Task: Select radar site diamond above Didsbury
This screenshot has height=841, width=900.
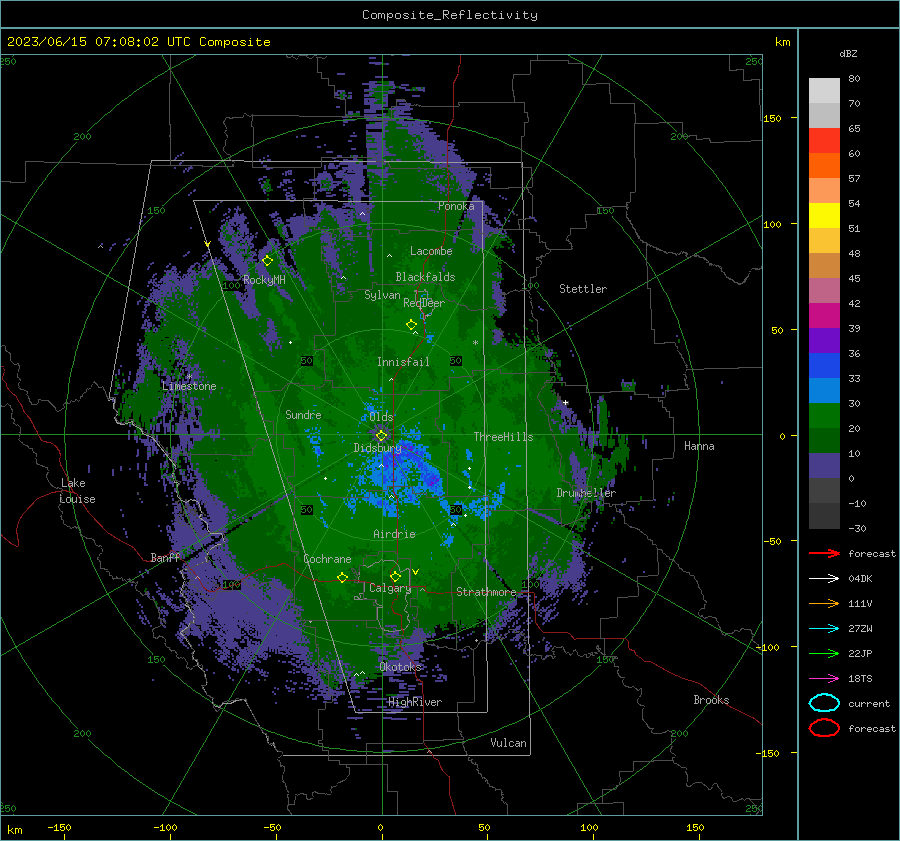Action: (381, 436)
